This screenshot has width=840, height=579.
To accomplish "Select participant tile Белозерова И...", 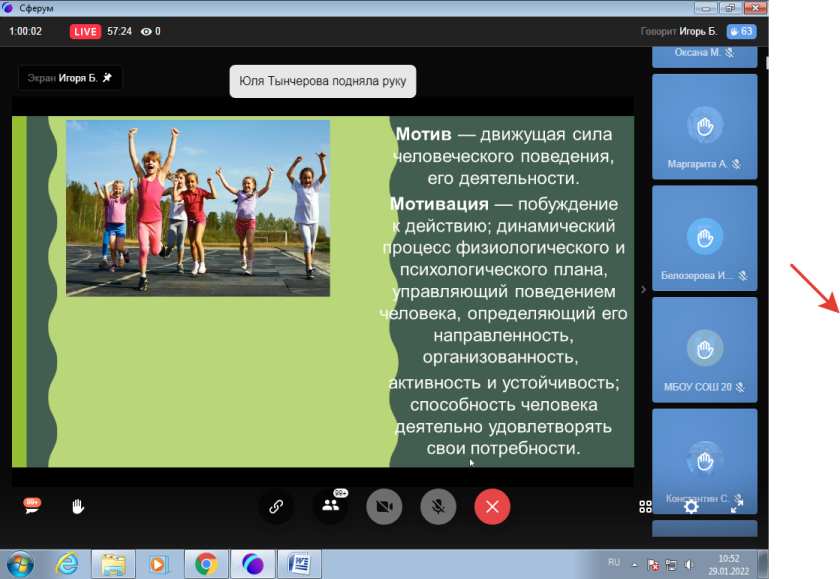I will click(x=704, y=238).
